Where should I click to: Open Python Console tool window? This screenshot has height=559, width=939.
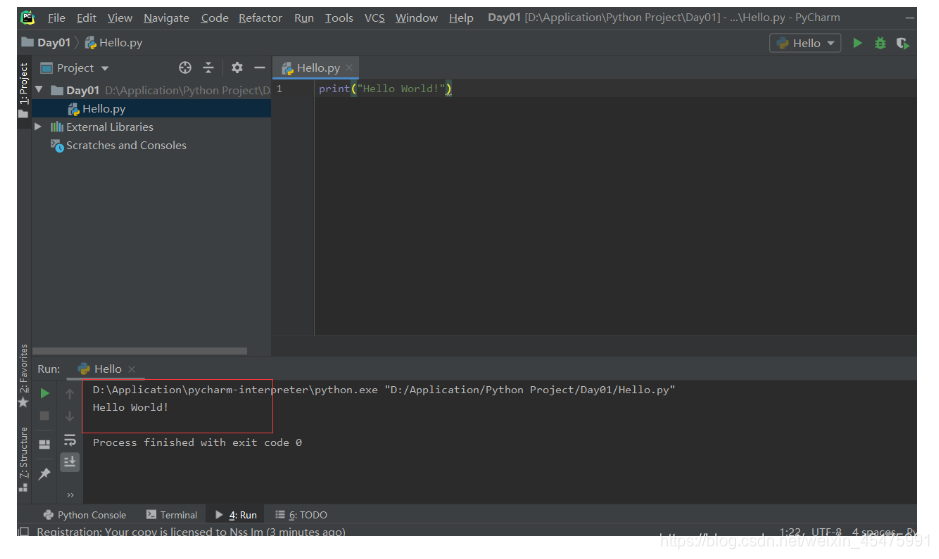point(85,515)
